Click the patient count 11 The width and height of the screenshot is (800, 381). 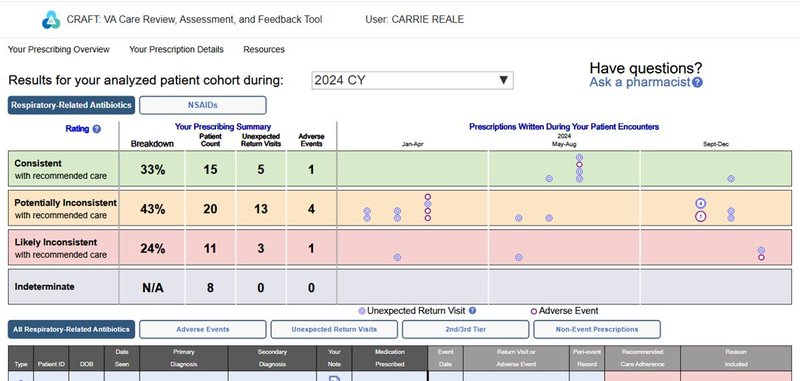point(210,248)
